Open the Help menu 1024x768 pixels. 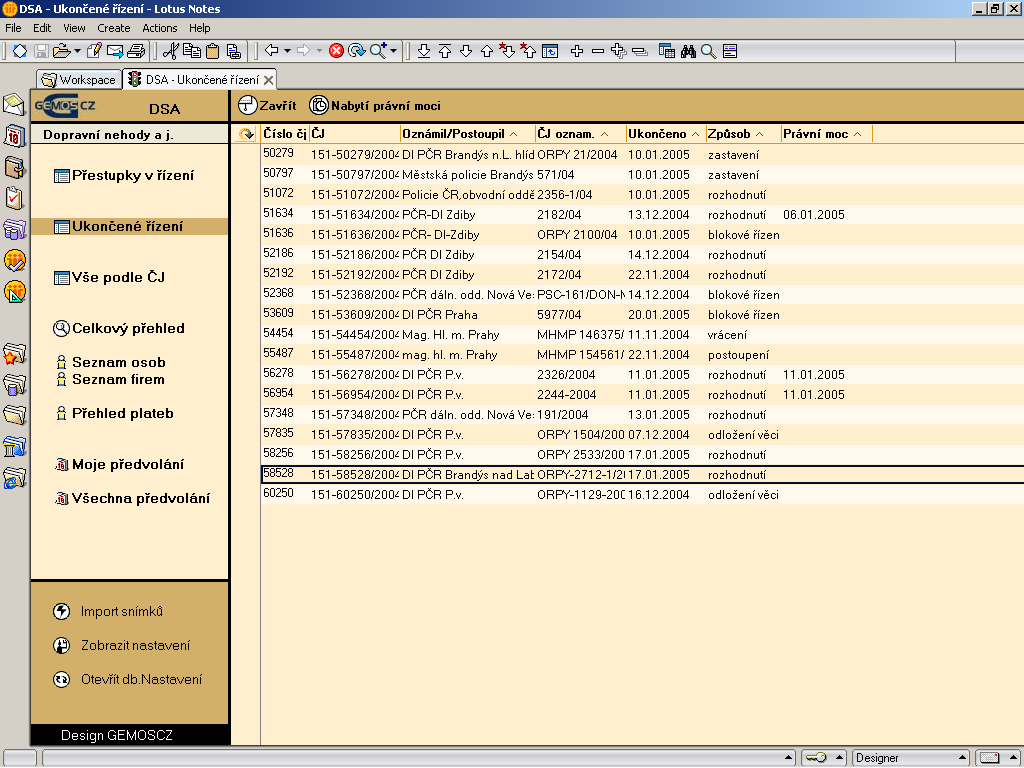[x=199, y=28]
